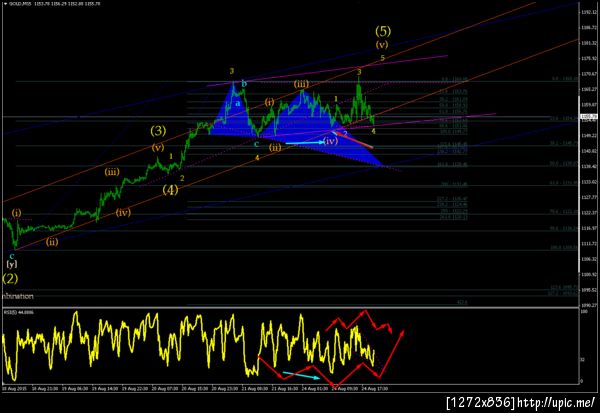Click the 18 Aug 2015 date on time axis
This screenshot has height=413, width=600.
click(14, 388)
